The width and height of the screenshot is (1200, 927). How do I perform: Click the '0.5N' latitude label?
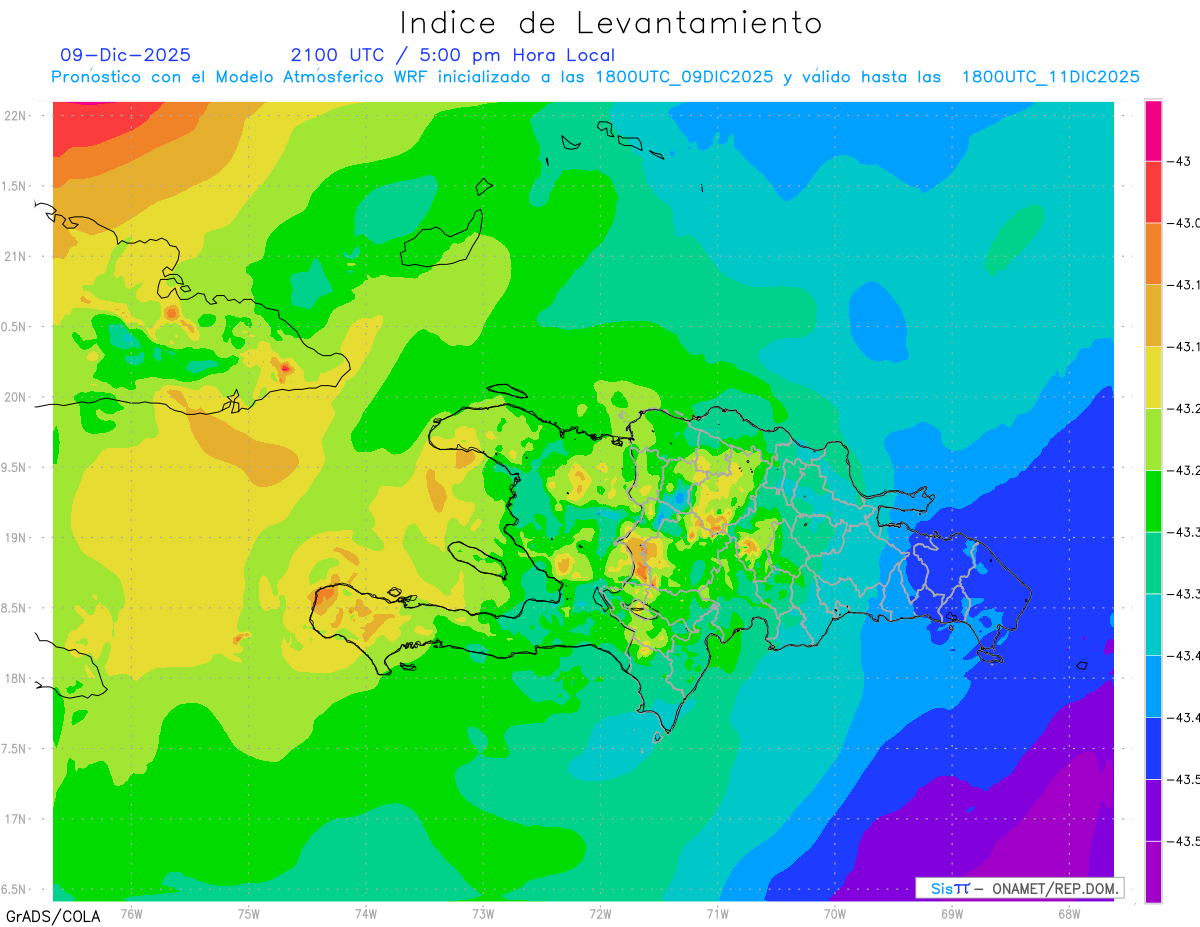[14, 327]
